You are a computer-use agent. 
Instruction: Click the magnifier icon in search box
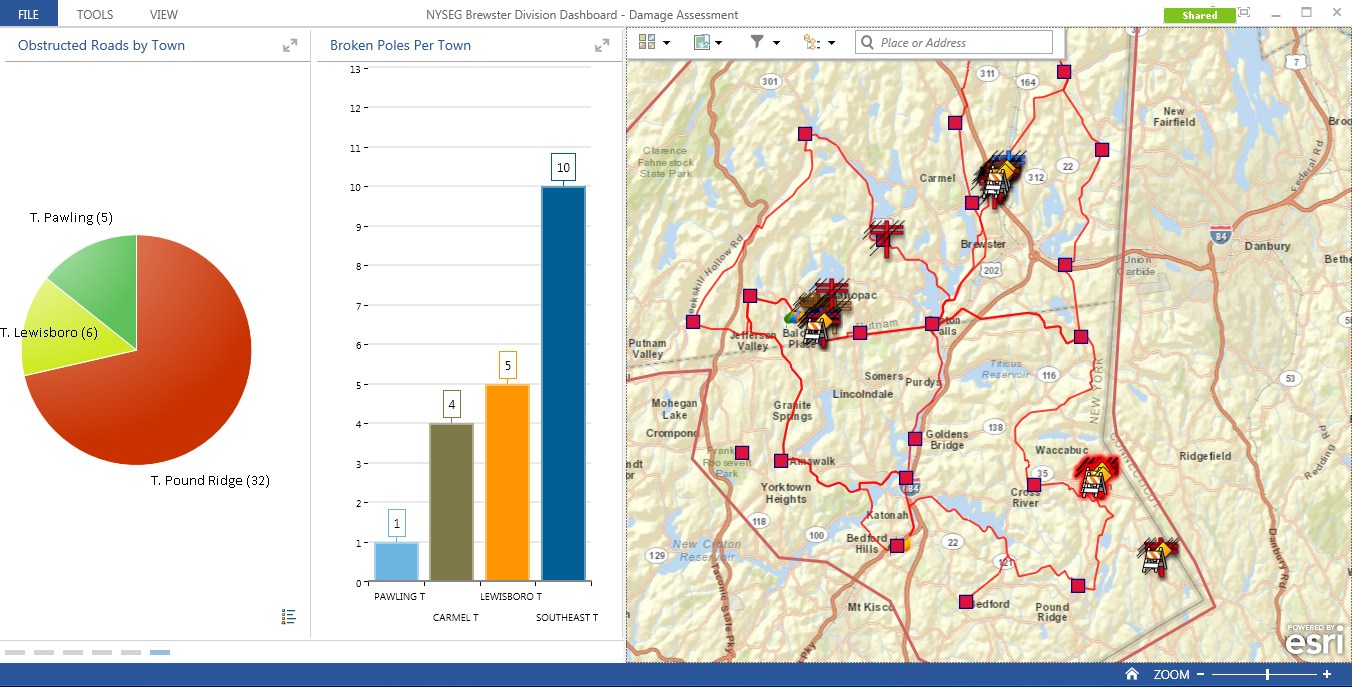[x=867, y=42]
